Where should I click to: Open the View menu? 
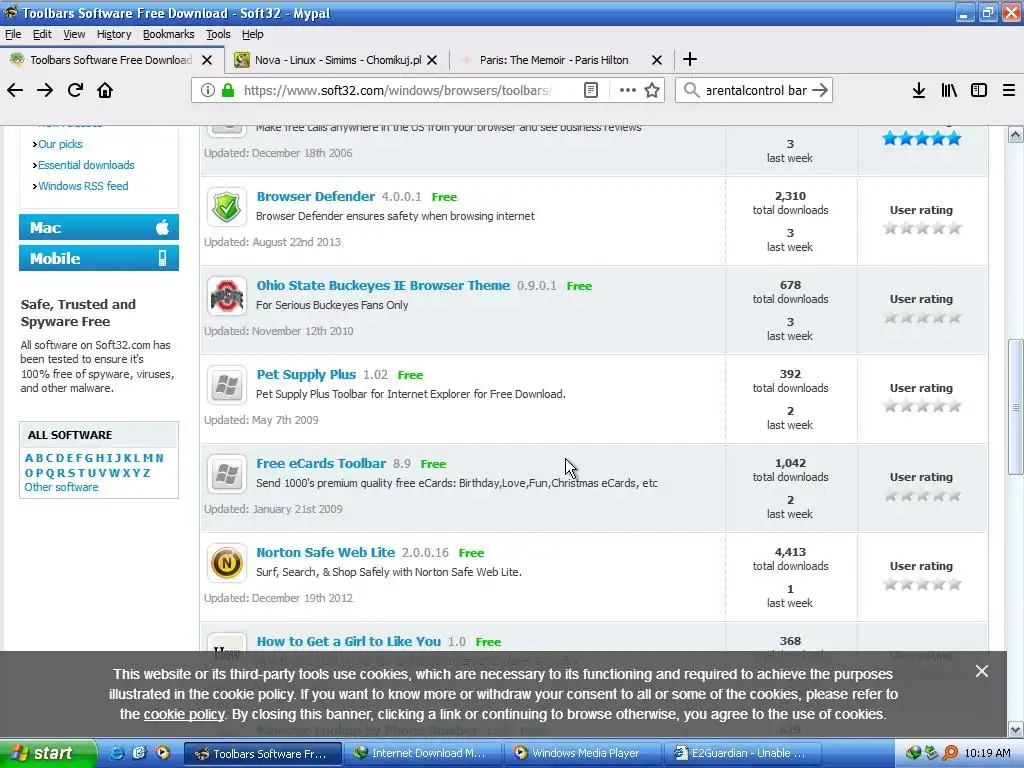click(74, 34)
